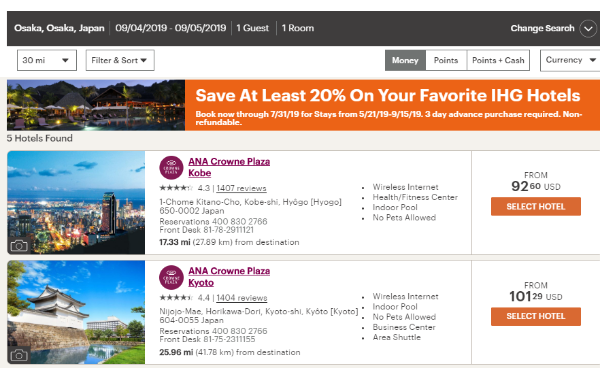Switch price display to Points
The image size is (600, 368).
446,60
